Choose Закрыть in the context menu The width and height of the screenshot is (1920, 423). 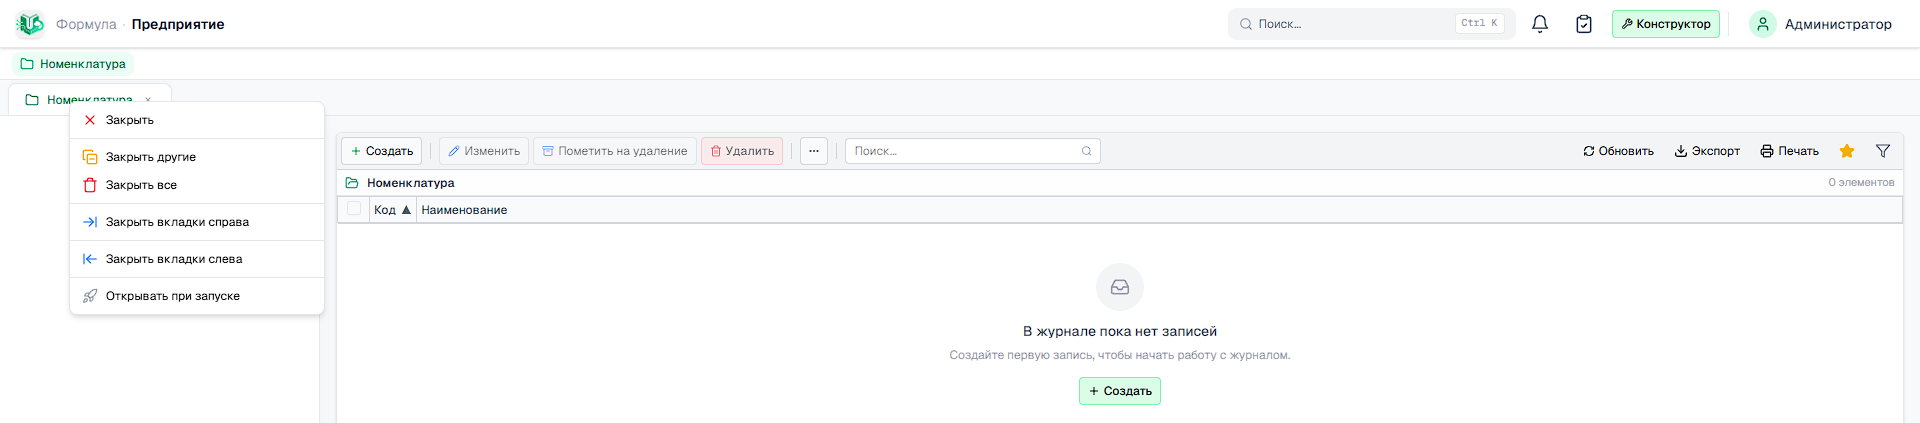tap(197, 120)
